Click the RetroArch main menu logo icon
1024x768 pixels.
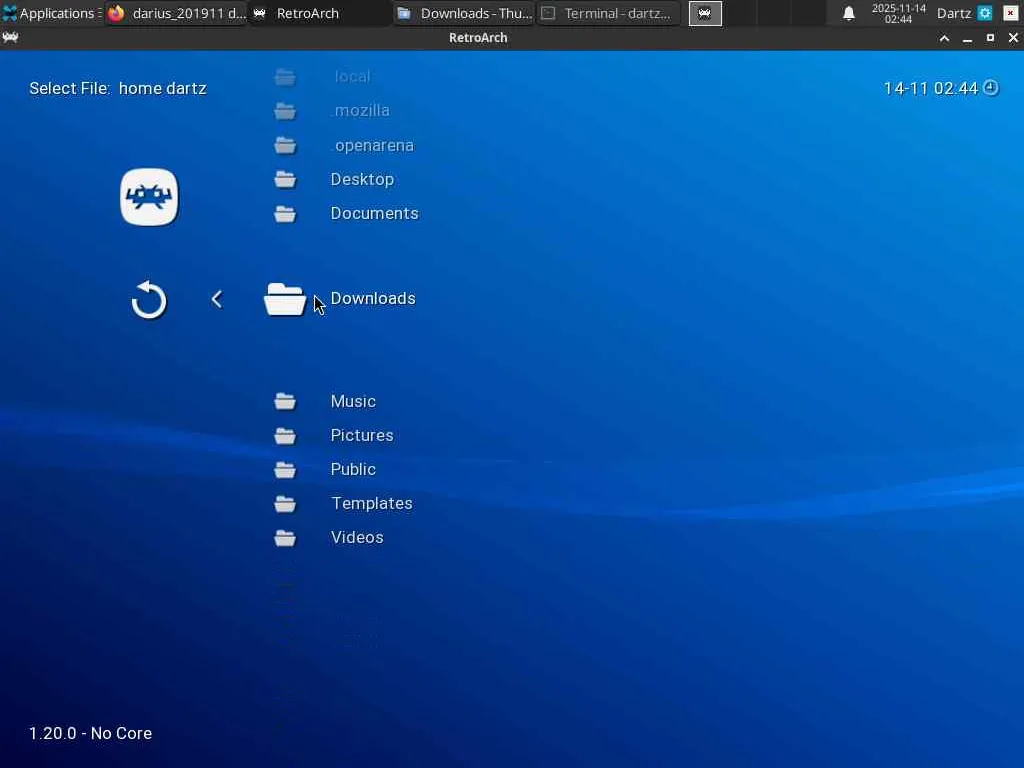149,197
